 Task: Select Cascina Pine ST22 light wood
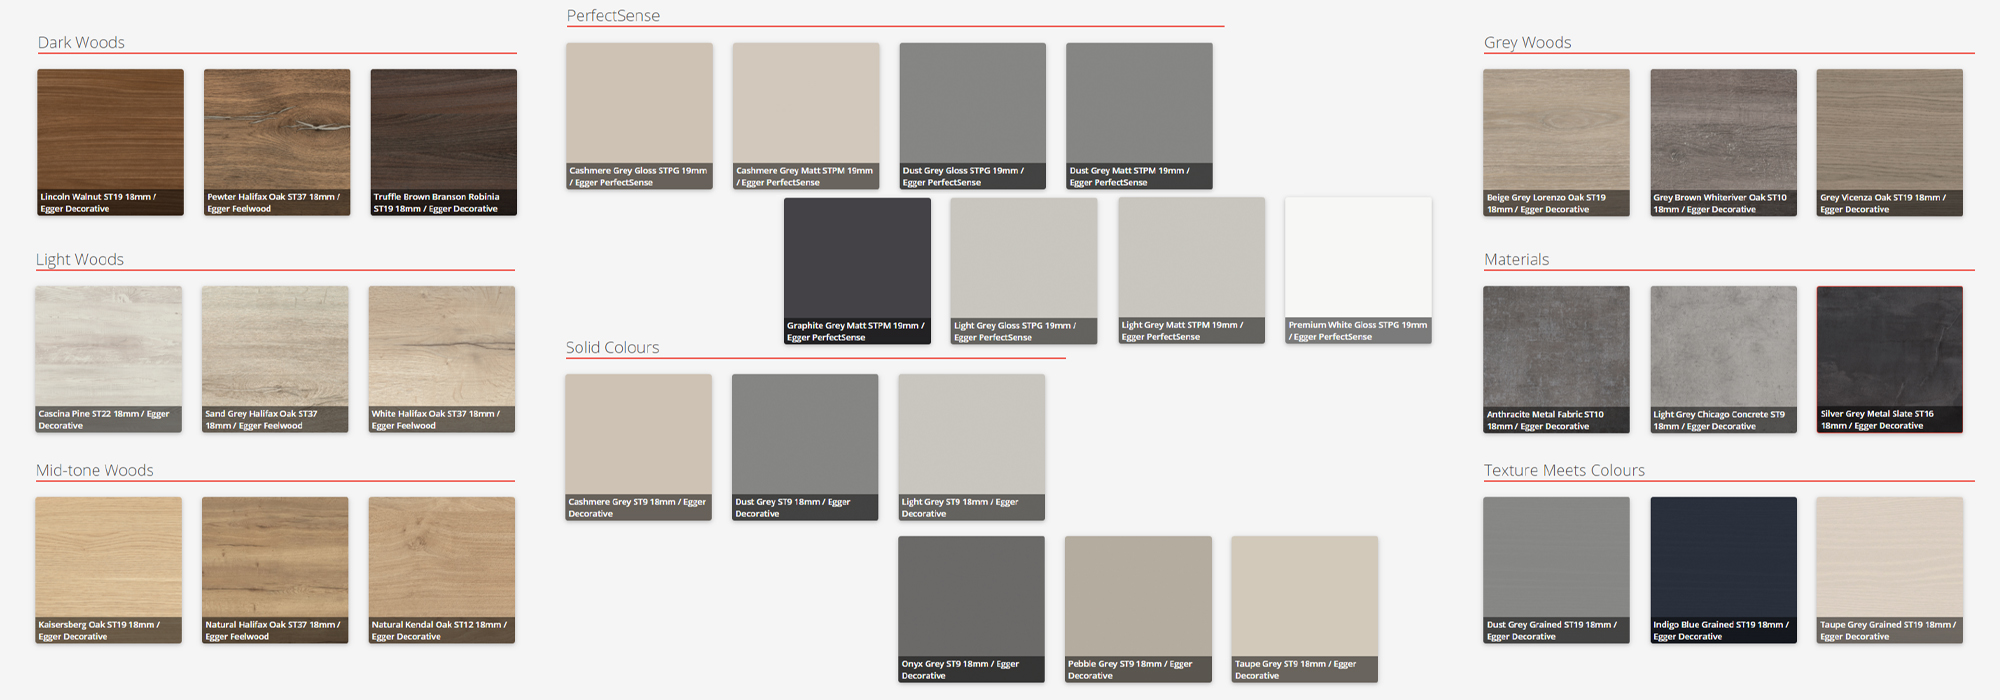point(109,359)
